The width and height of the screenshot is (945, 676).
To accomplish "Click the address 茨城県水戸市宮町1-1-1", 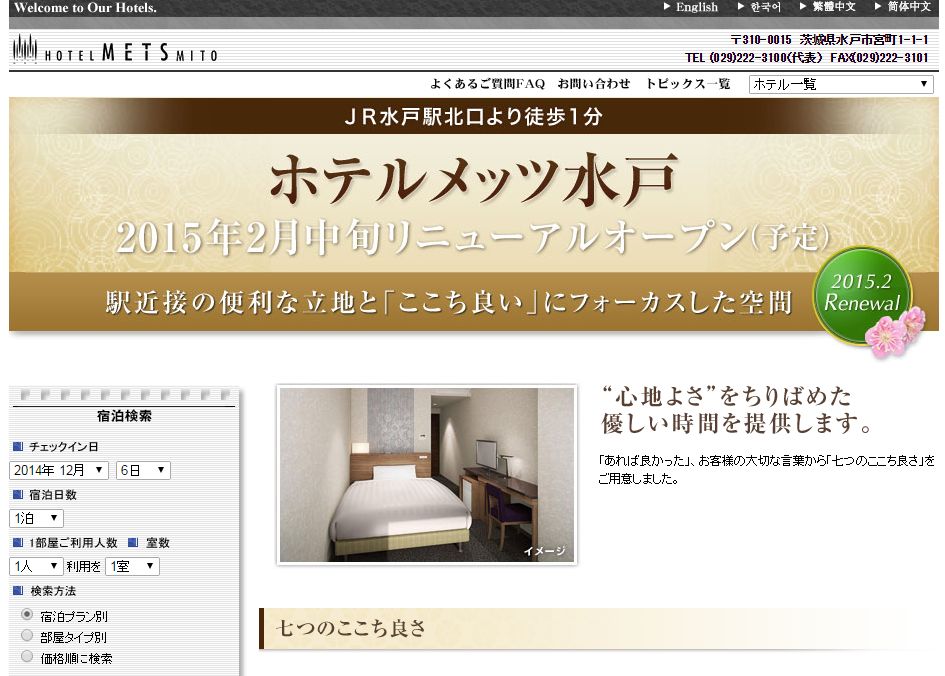I will (864, 40).
